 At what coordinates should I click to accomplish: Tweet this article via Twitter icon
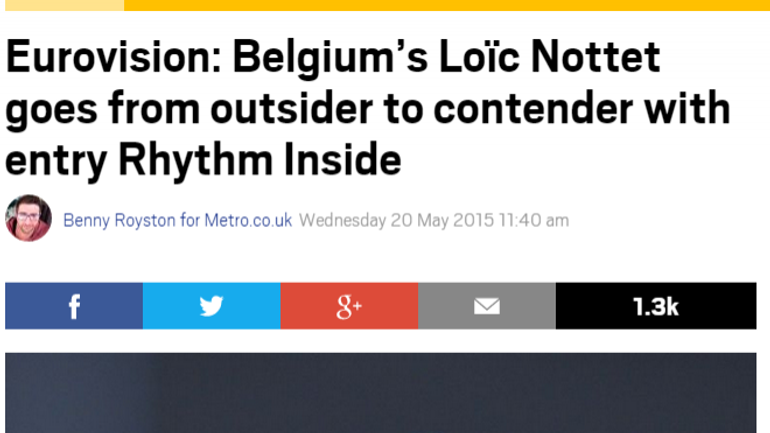[211, 306]
